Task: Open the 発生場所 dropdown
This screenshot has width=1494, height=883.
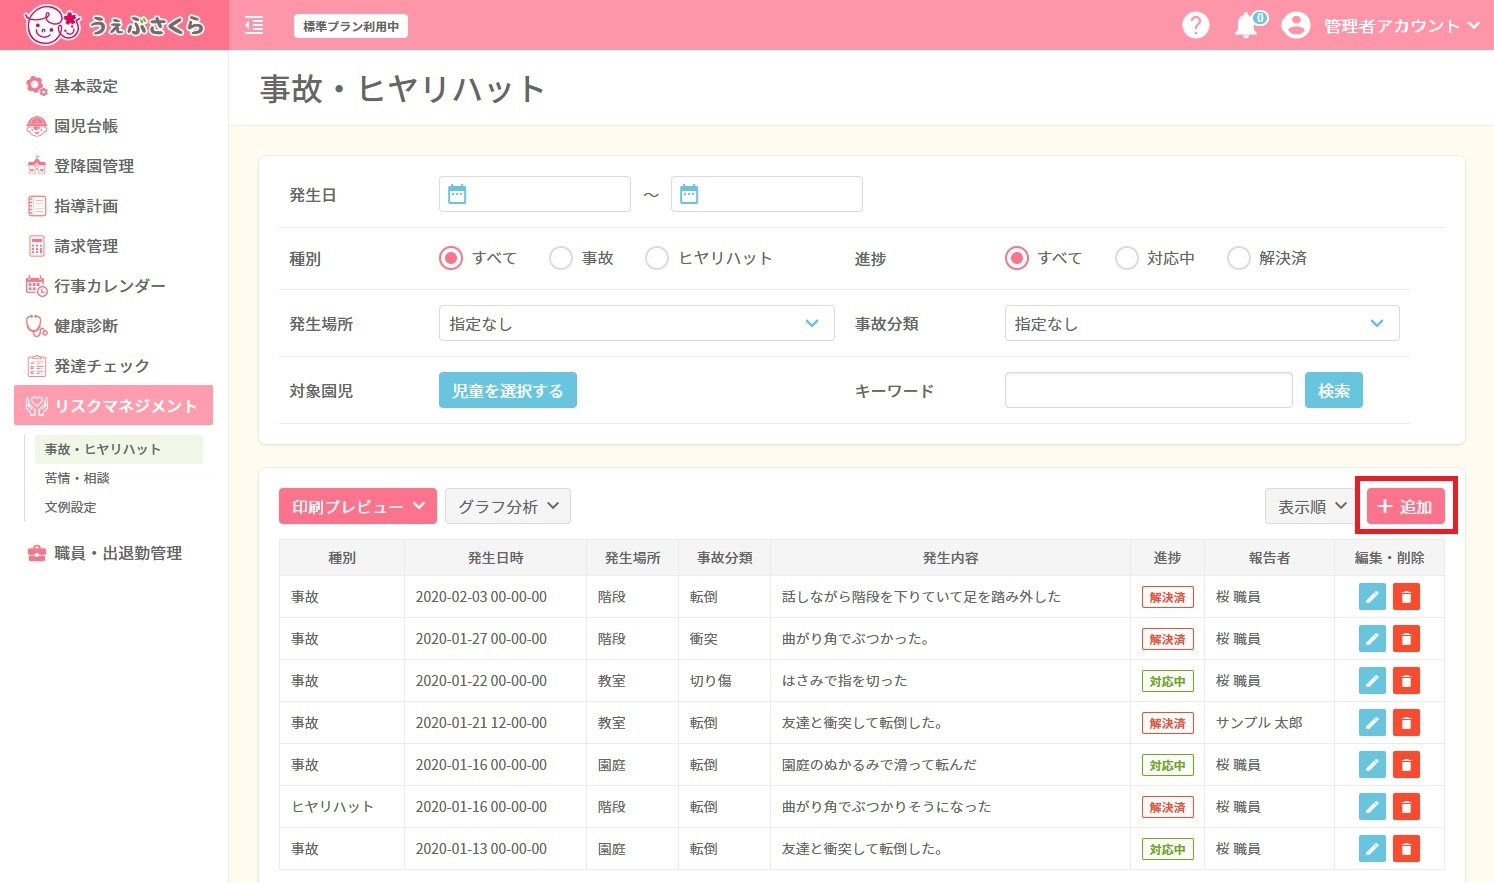Action: 636,323
